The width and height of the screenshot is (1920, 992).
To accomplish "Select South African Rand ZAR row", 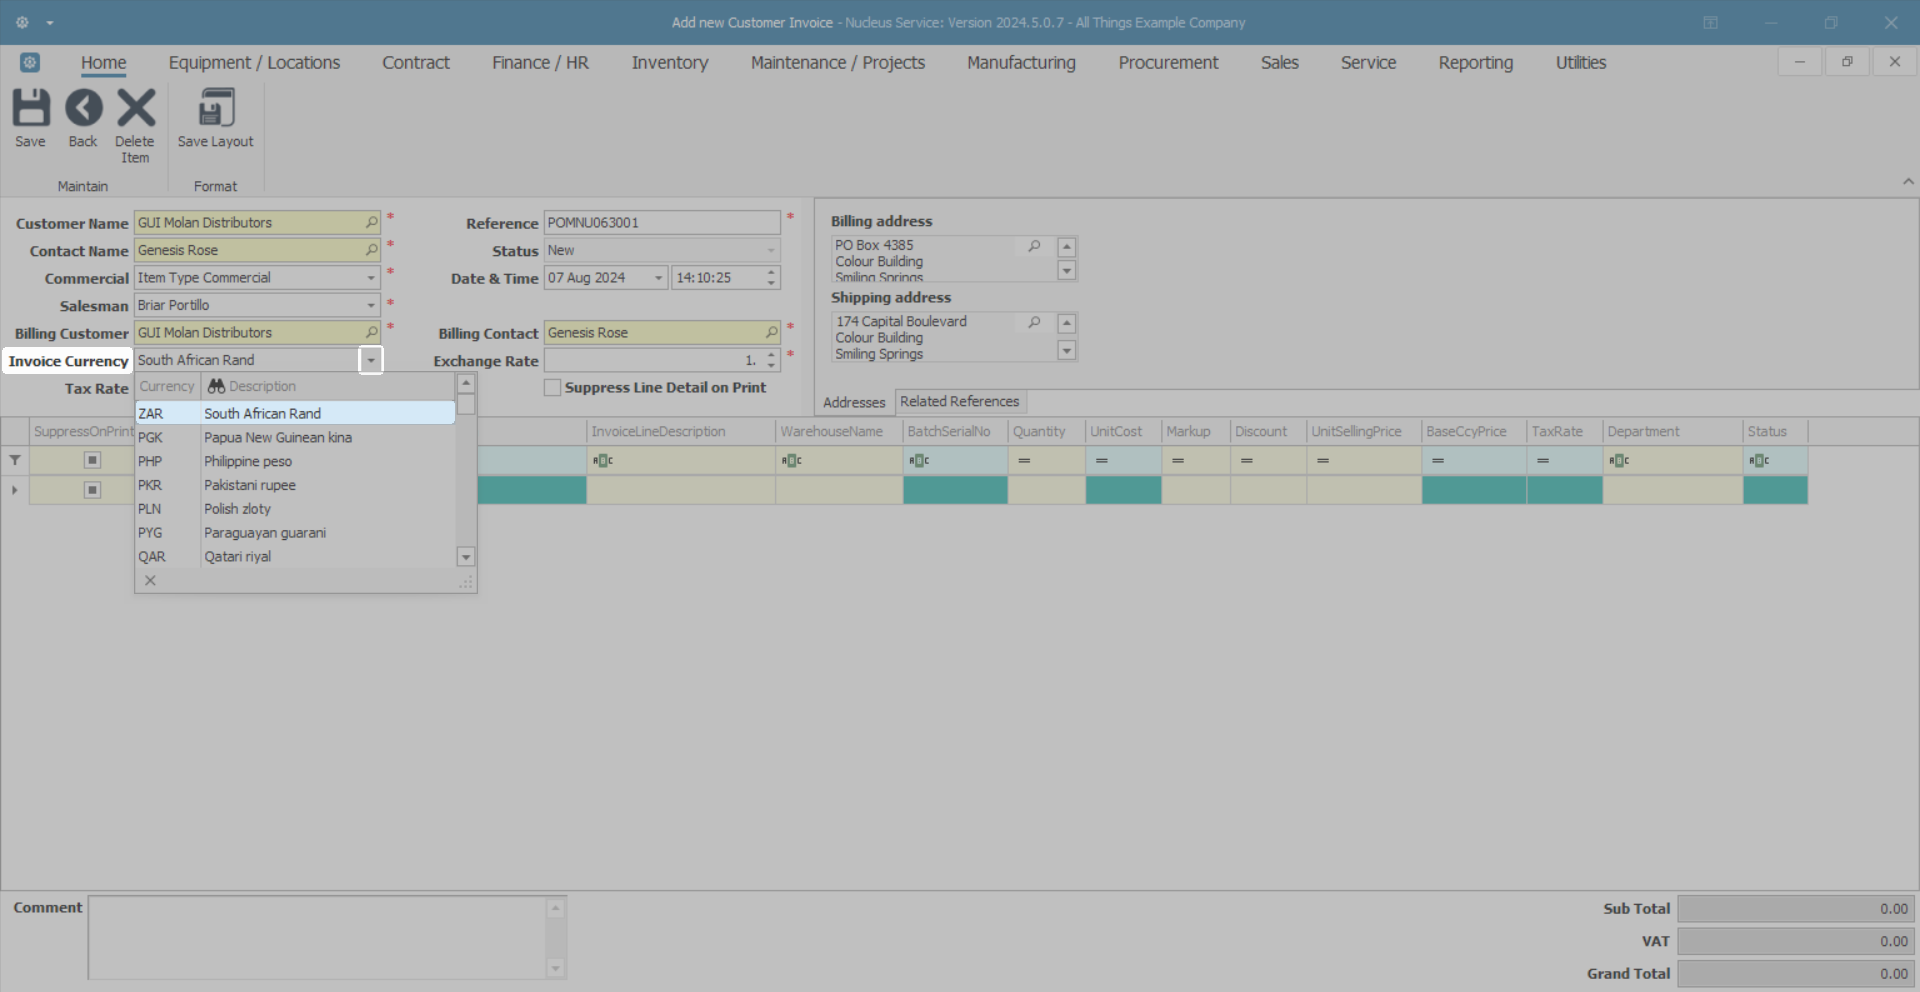I will [295, 413].
